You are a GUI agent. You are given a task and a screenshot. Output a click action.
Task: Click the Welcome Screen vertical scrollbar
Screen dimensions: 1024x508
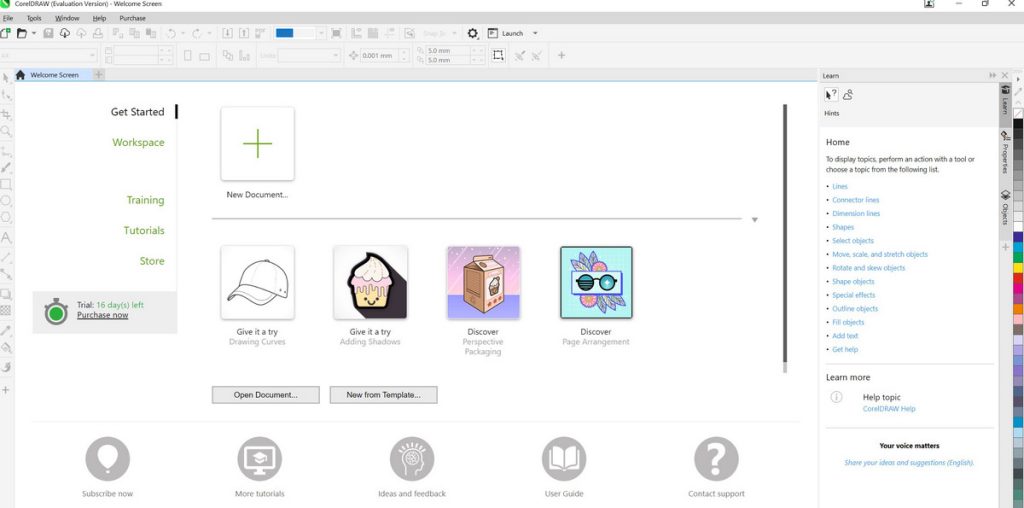tap(785, 238)
